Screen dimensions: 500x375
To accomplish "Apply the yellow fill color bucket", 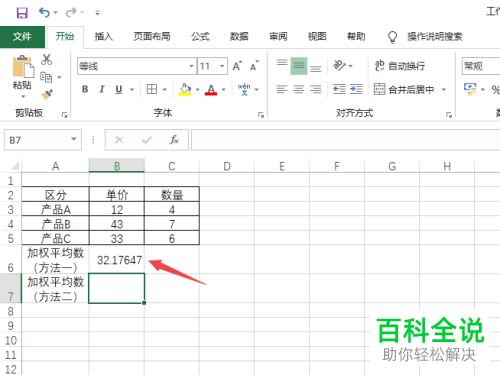I will (185, 89).
